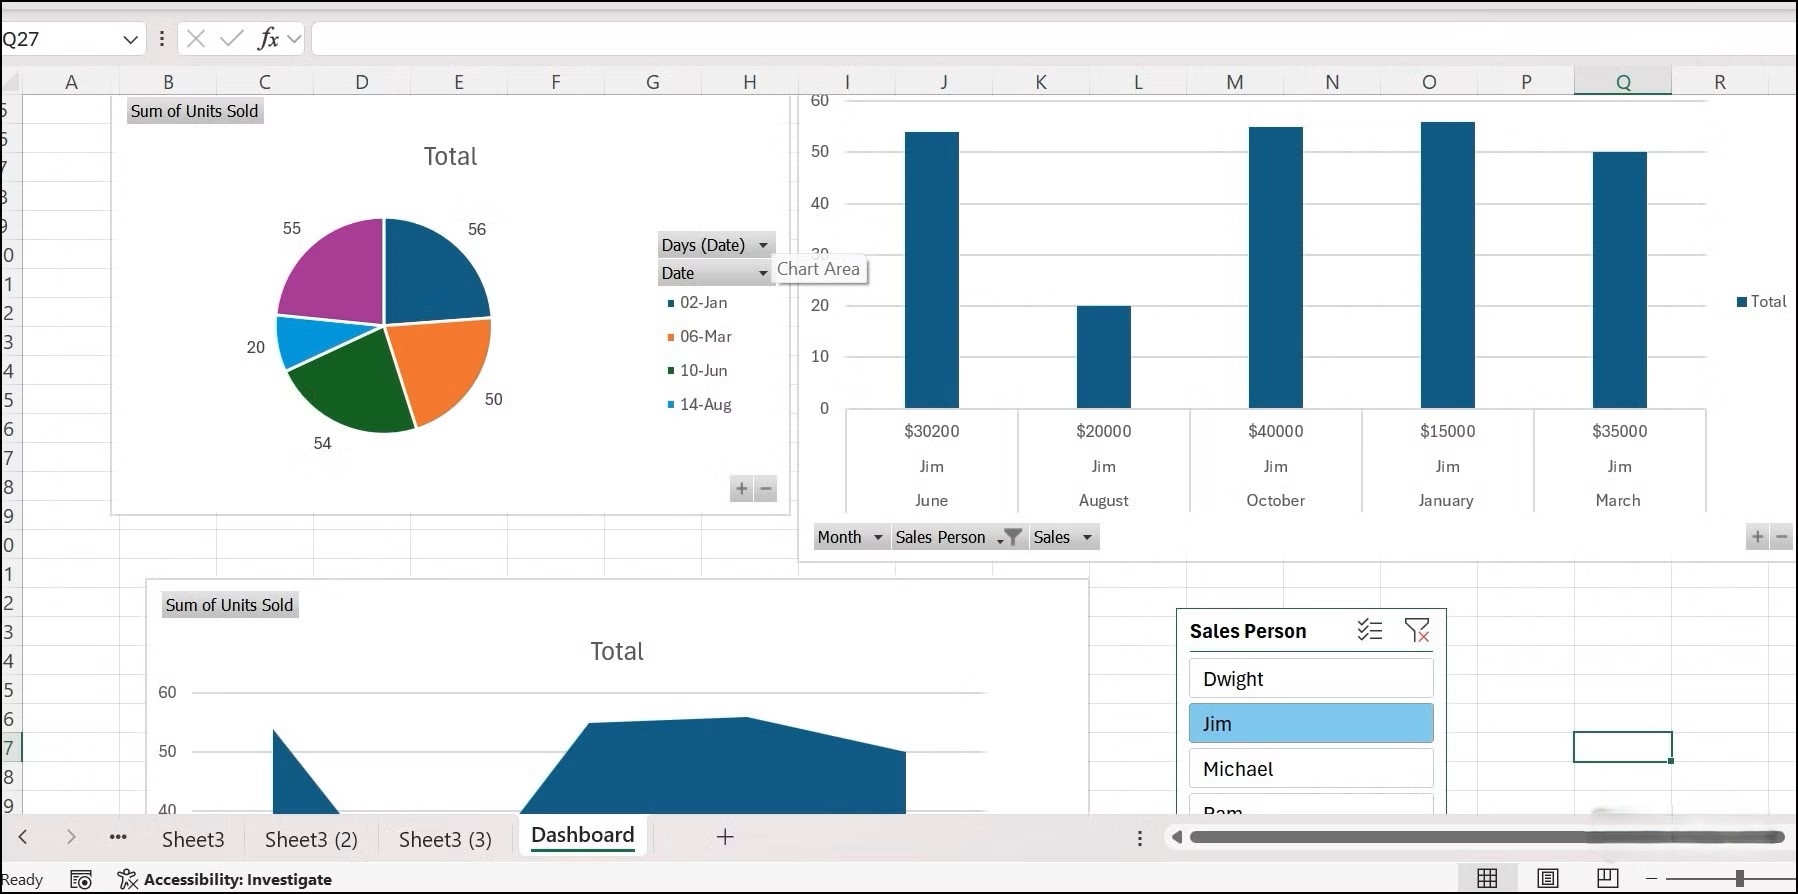
Task: Open the hidden sheet tabs ellipsis
Action: tap(118, 837)
